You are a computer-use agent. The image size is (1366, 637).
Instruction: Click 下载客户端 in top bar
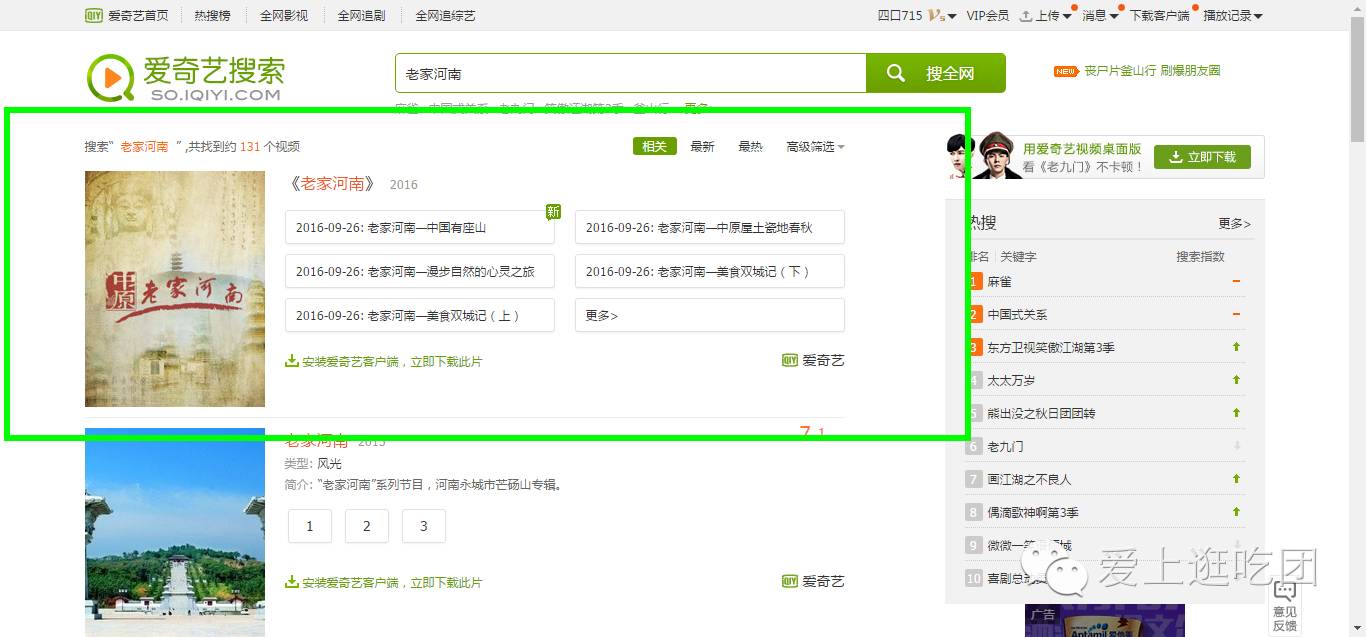click(1160, 15)
